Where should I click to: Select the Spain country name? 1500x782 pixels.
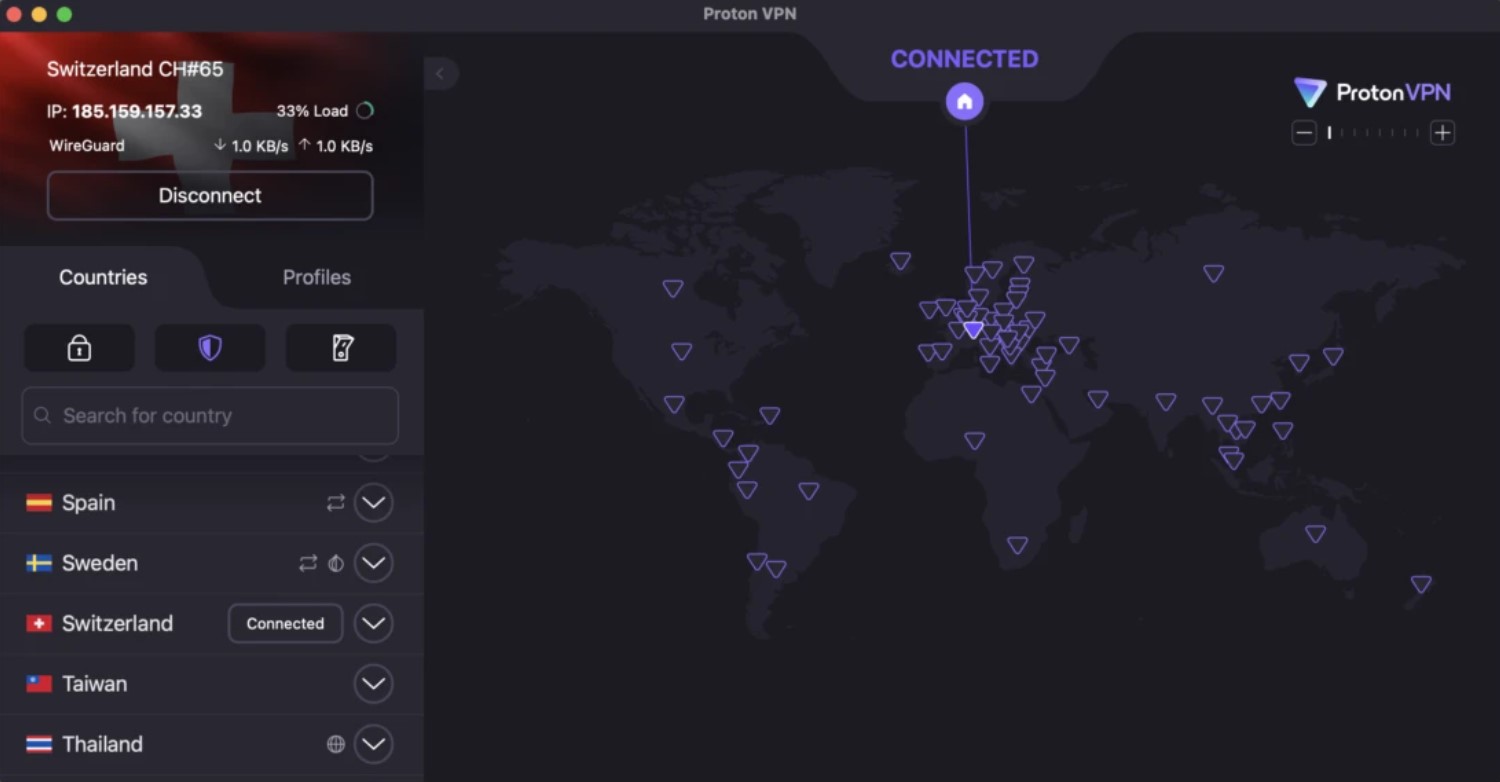click(88, 503)
